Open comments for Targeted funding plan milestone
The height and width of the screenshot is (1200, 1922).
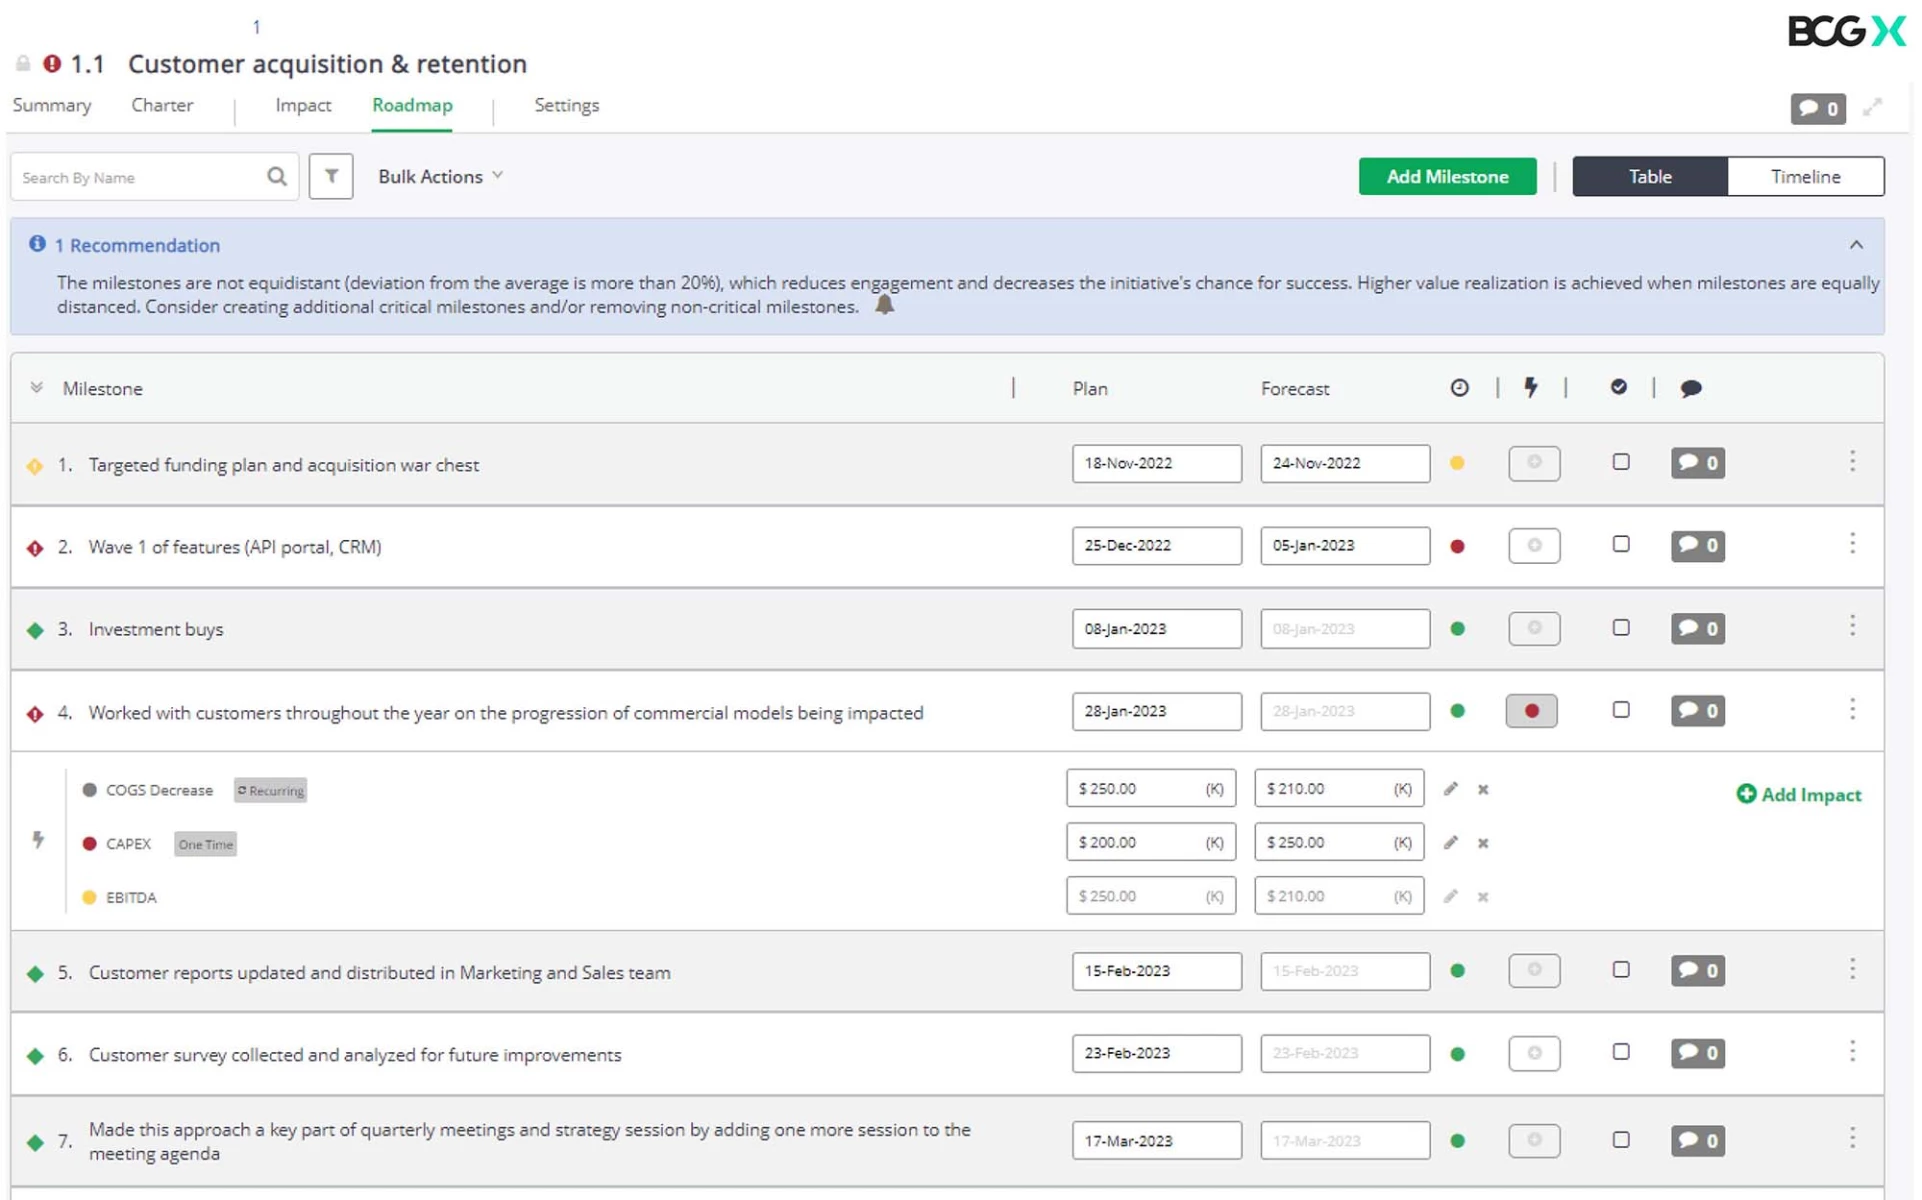(1697, 463)
